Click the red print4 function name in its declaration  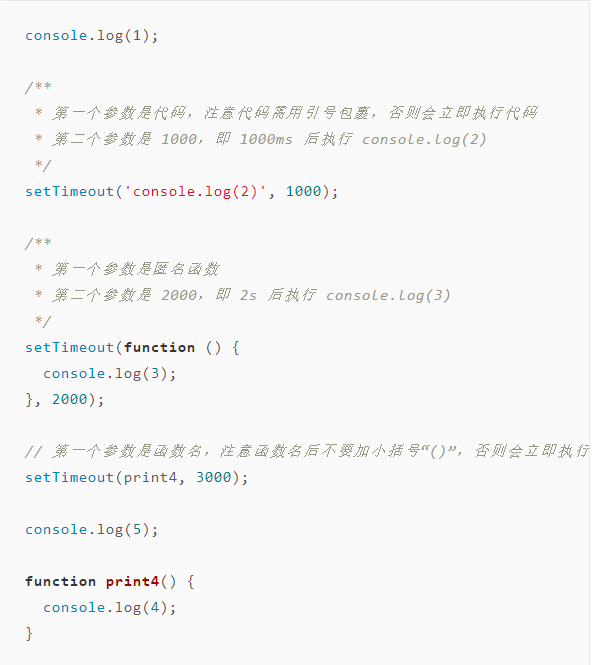coord(132,581)
